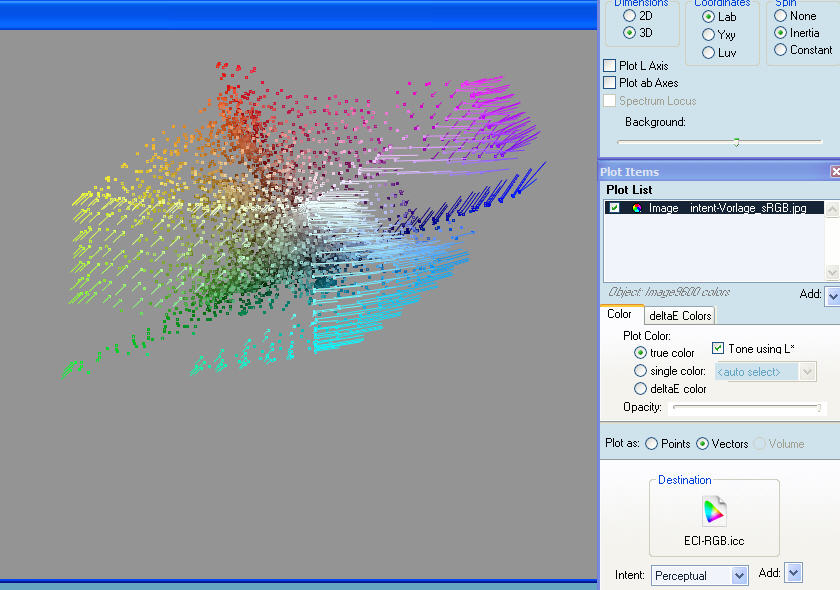Select the 2D dimensions radio button
This screenshot has width=840, height=590.
(x=629, y=16)
